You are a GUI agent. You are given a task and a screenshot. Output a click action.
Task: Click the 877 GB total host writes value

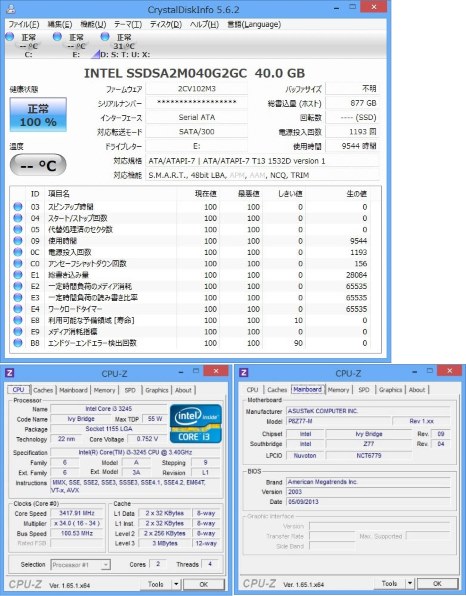pyautogui.click(x=352, y=103)
